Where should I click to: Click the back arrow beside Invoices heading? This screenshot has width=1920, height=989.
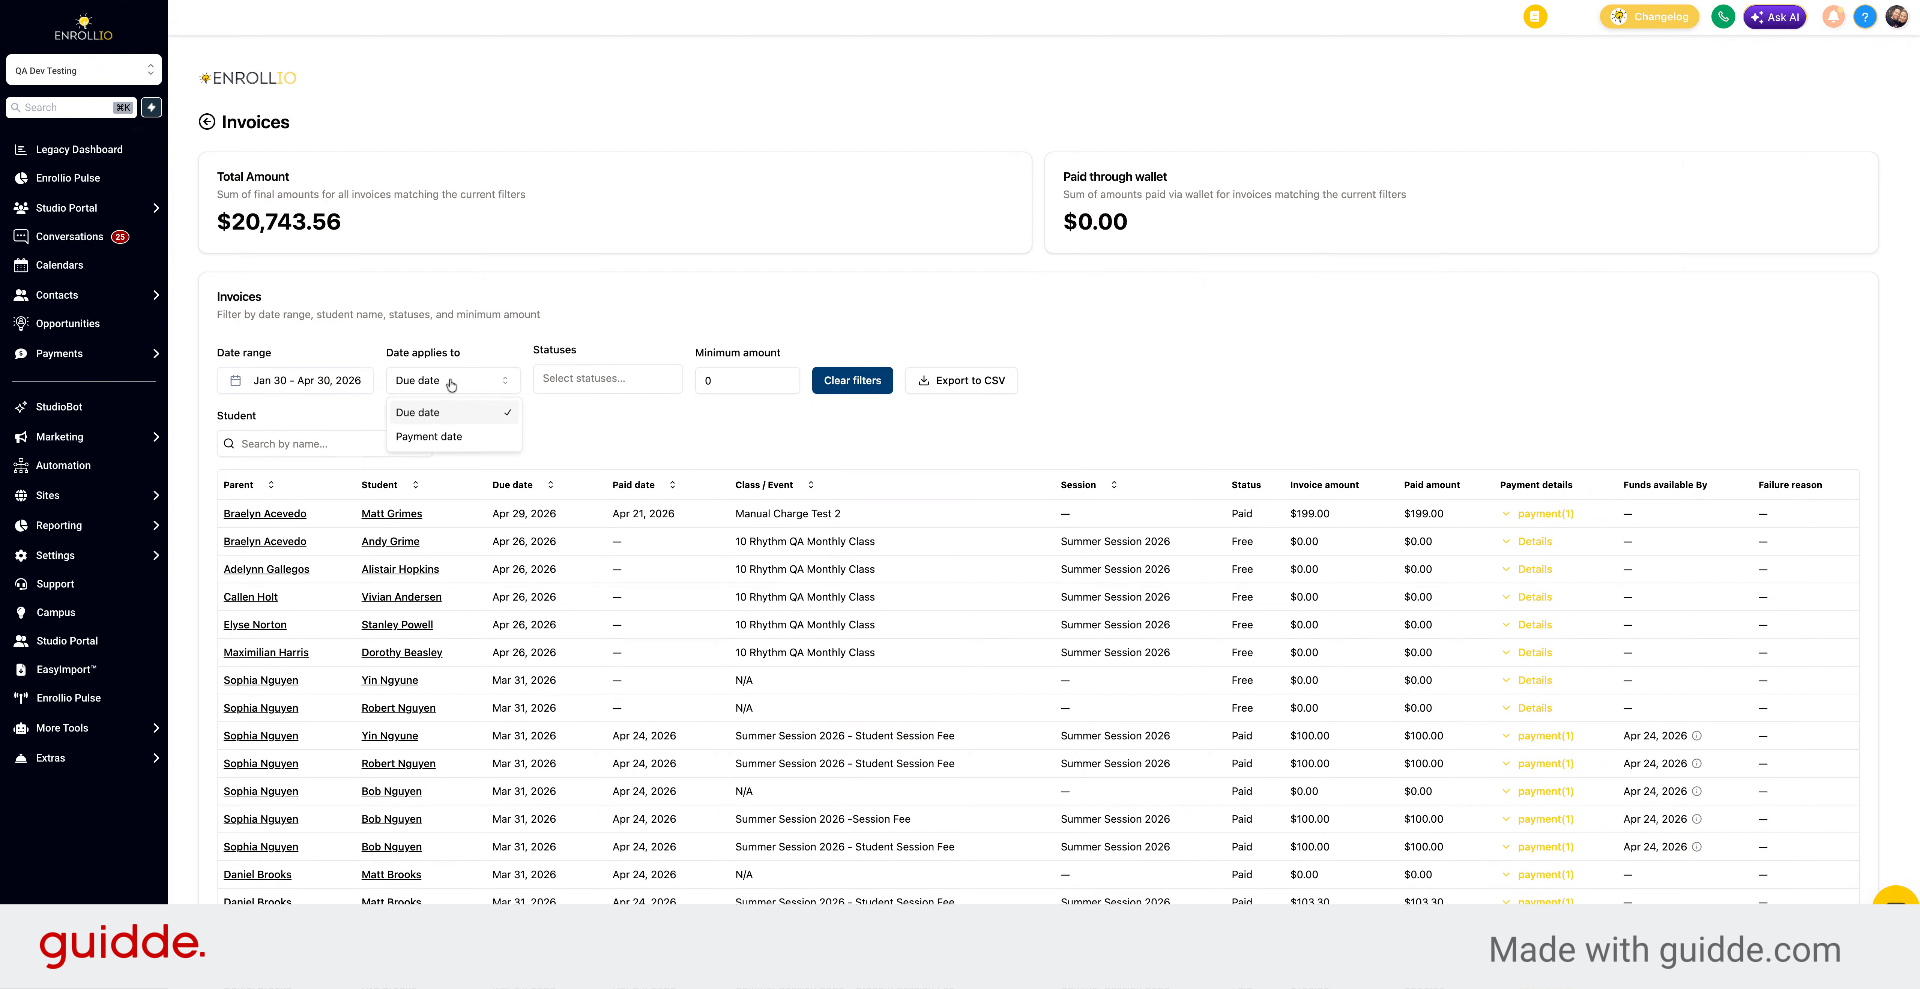click(x=207, y=122)
